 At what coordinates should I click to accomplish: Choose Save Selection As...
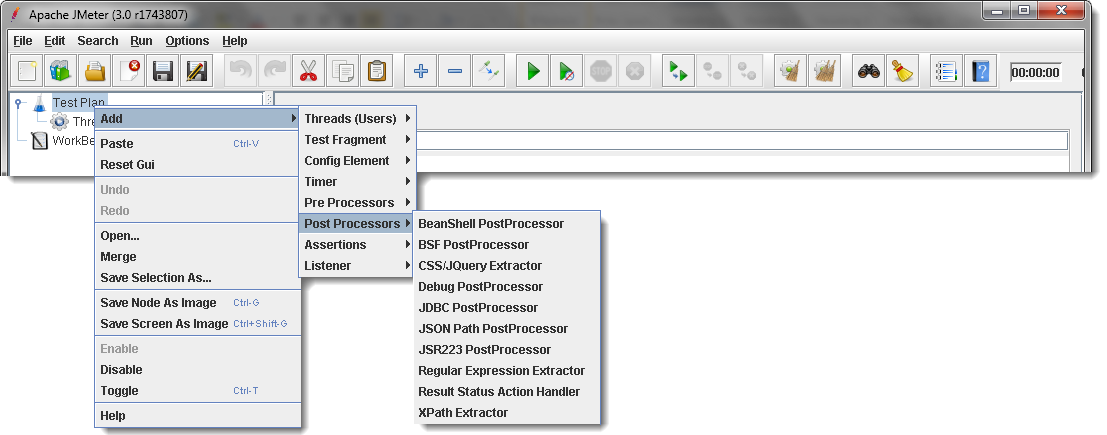coord(198,278)
